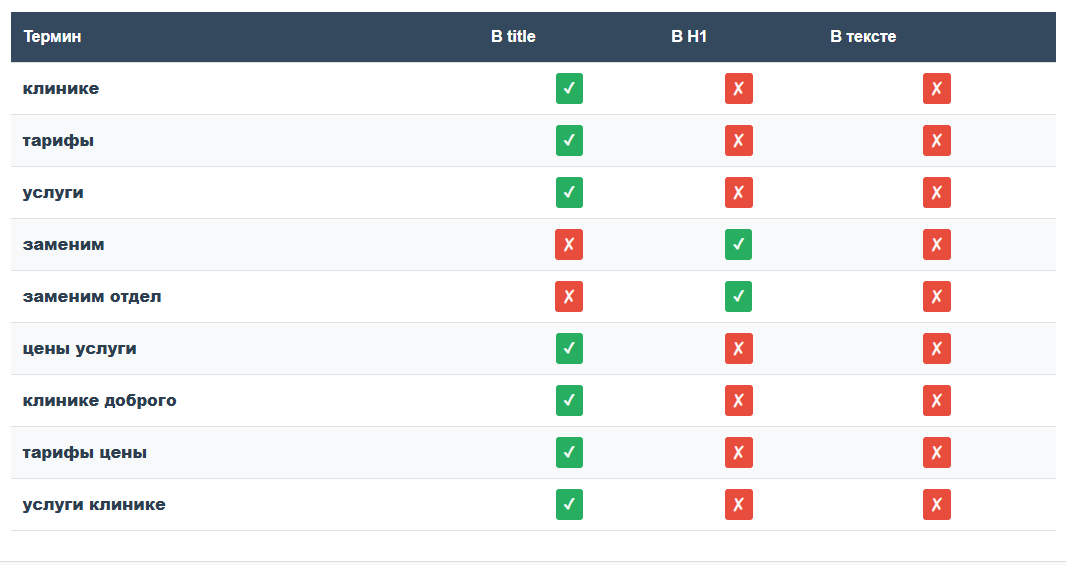
Task: Select the term тарифы цены
Action: pos(84,453)
